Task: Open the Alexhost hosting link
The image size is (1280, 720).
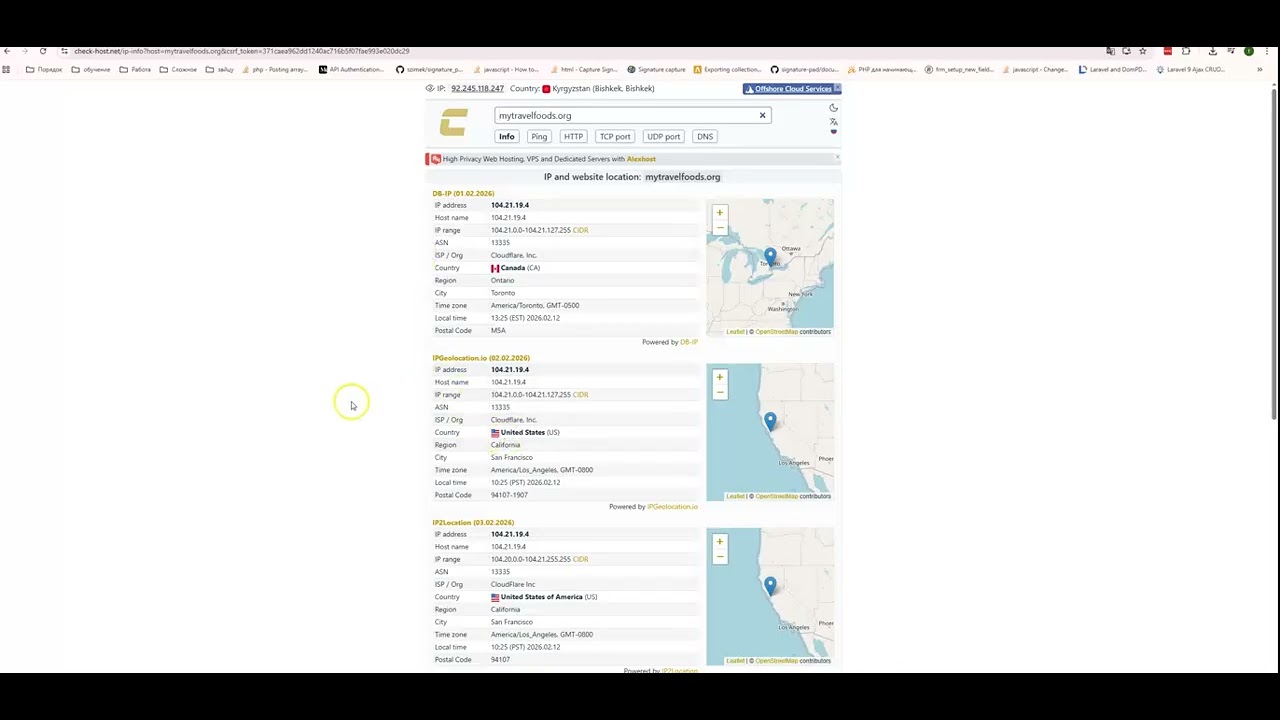Action: [x=641, y=159]
